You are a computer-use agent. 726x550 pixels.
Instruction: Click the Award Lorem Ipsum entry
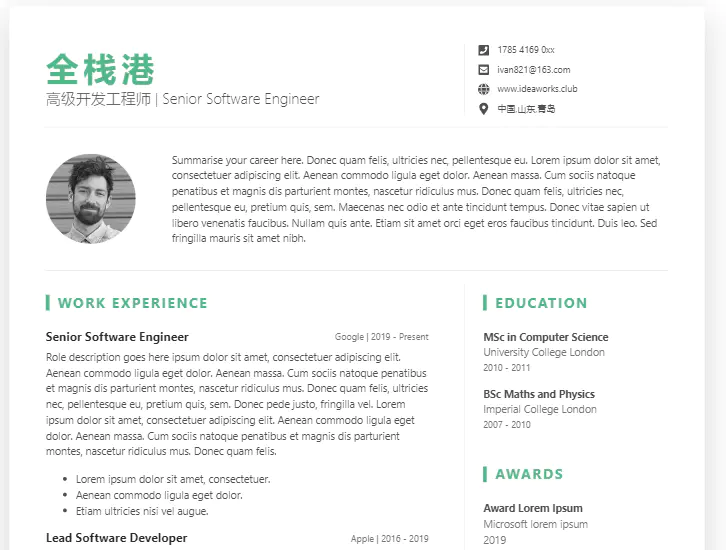(532, 508)
